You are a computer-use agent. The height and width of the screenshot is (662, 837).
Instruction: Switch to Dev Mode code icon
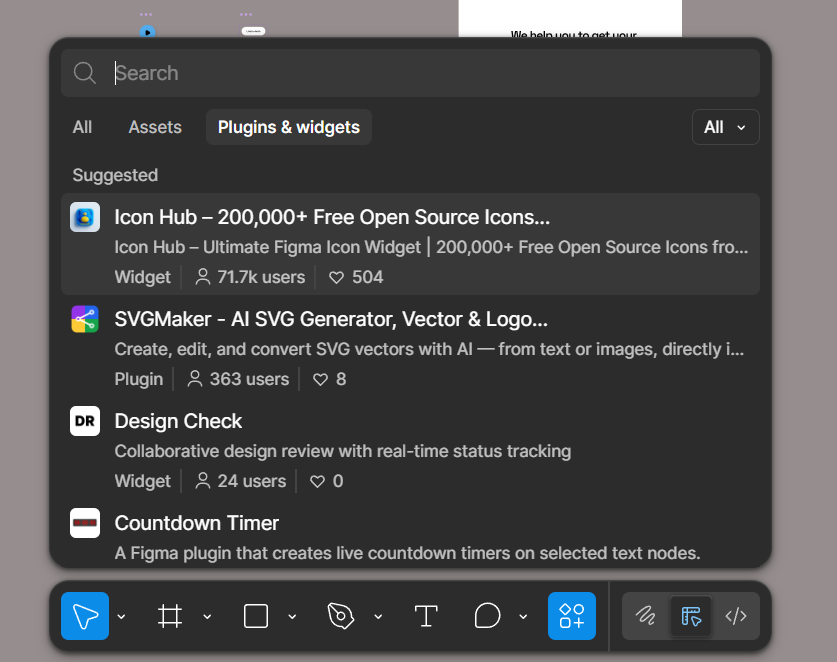point(736,616)
